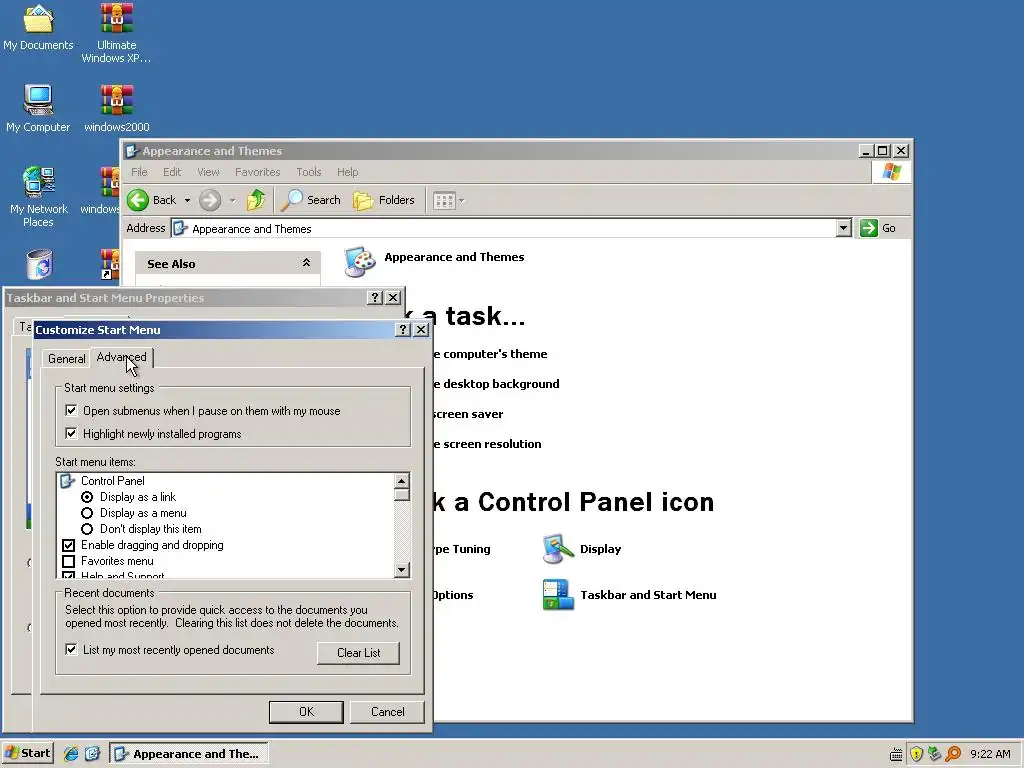Select the Advanced tab
Viewport: 1024px width, 768px height.
click(121, 357)
